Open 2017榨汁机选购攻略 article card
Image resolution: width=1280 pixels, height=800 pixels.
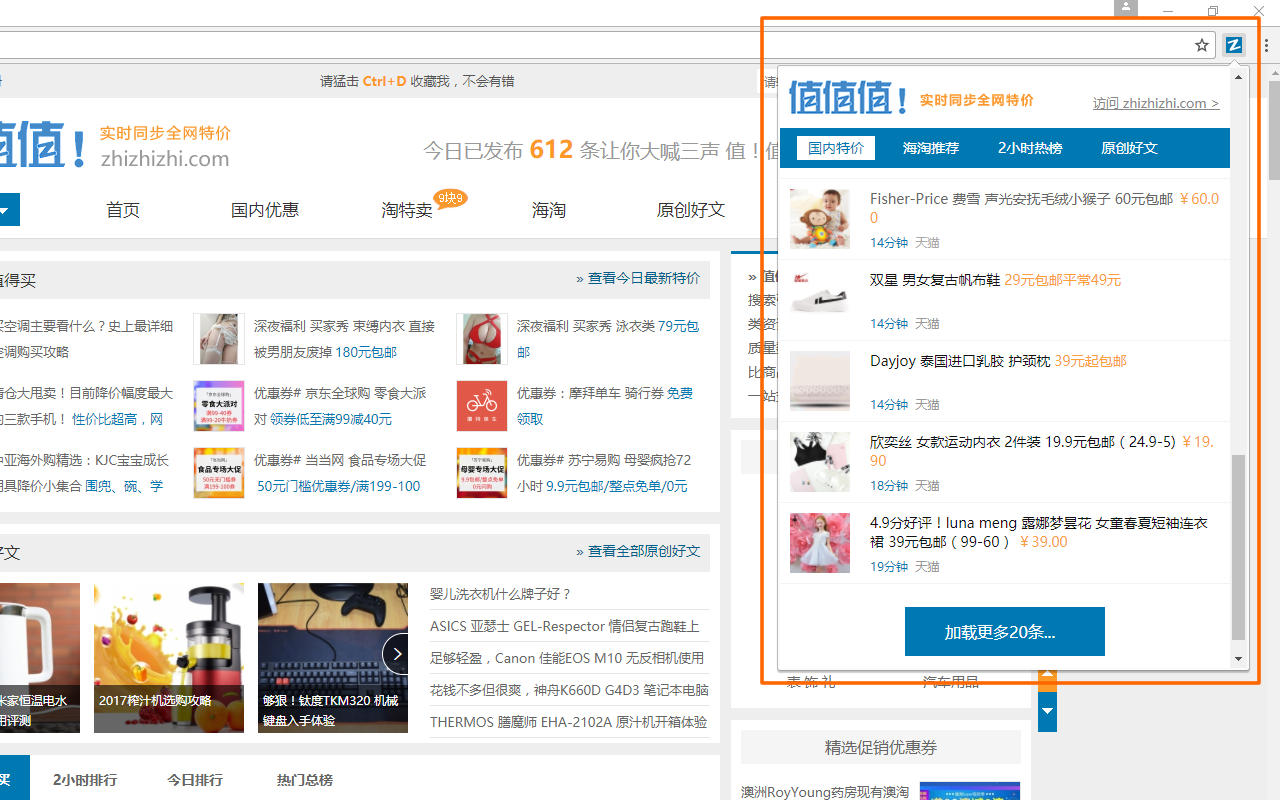(x=169, y=658)
